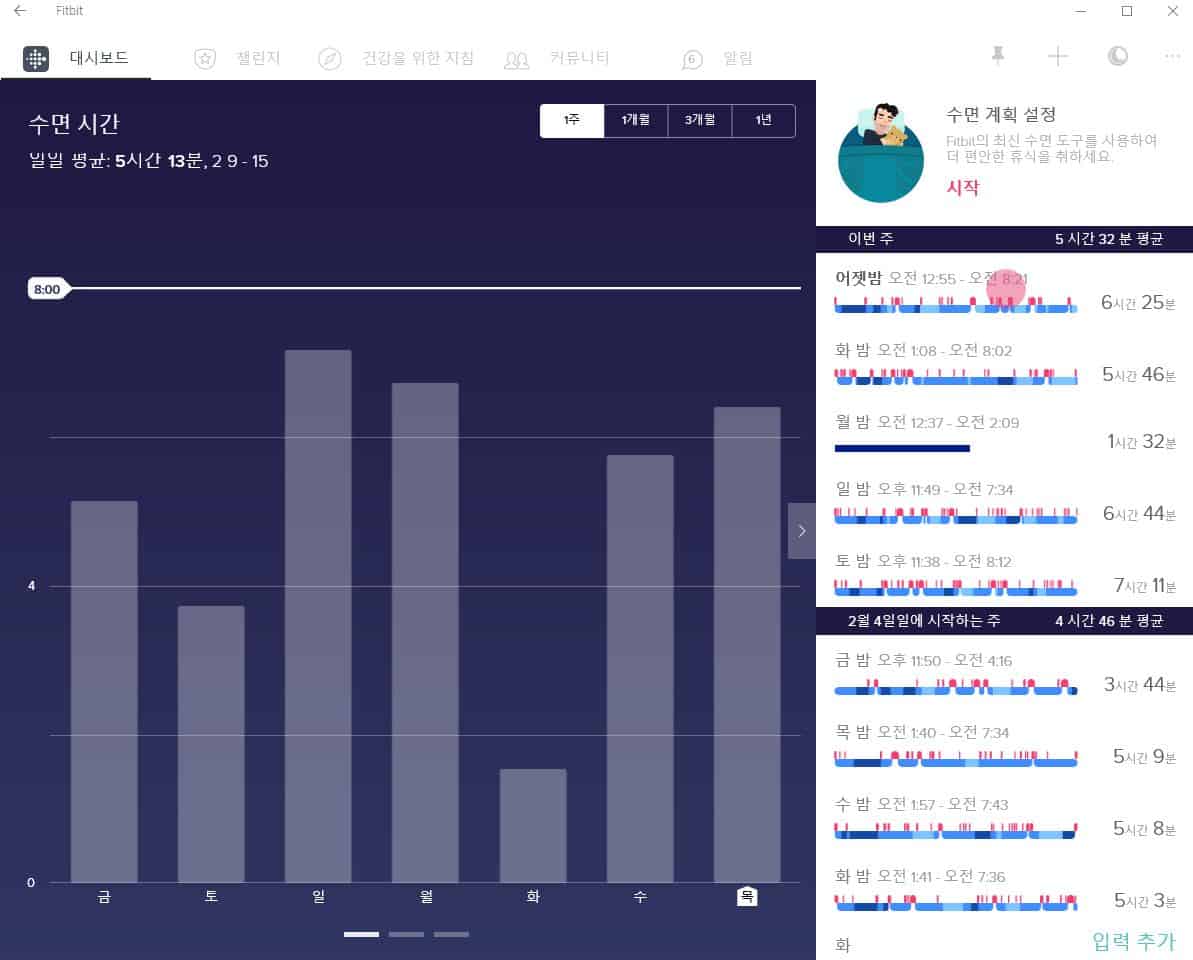The width and height of the screenshot is (1193, 960).
Task: Click the 8:00 sleep goal marker
Action: pos(47,289)
